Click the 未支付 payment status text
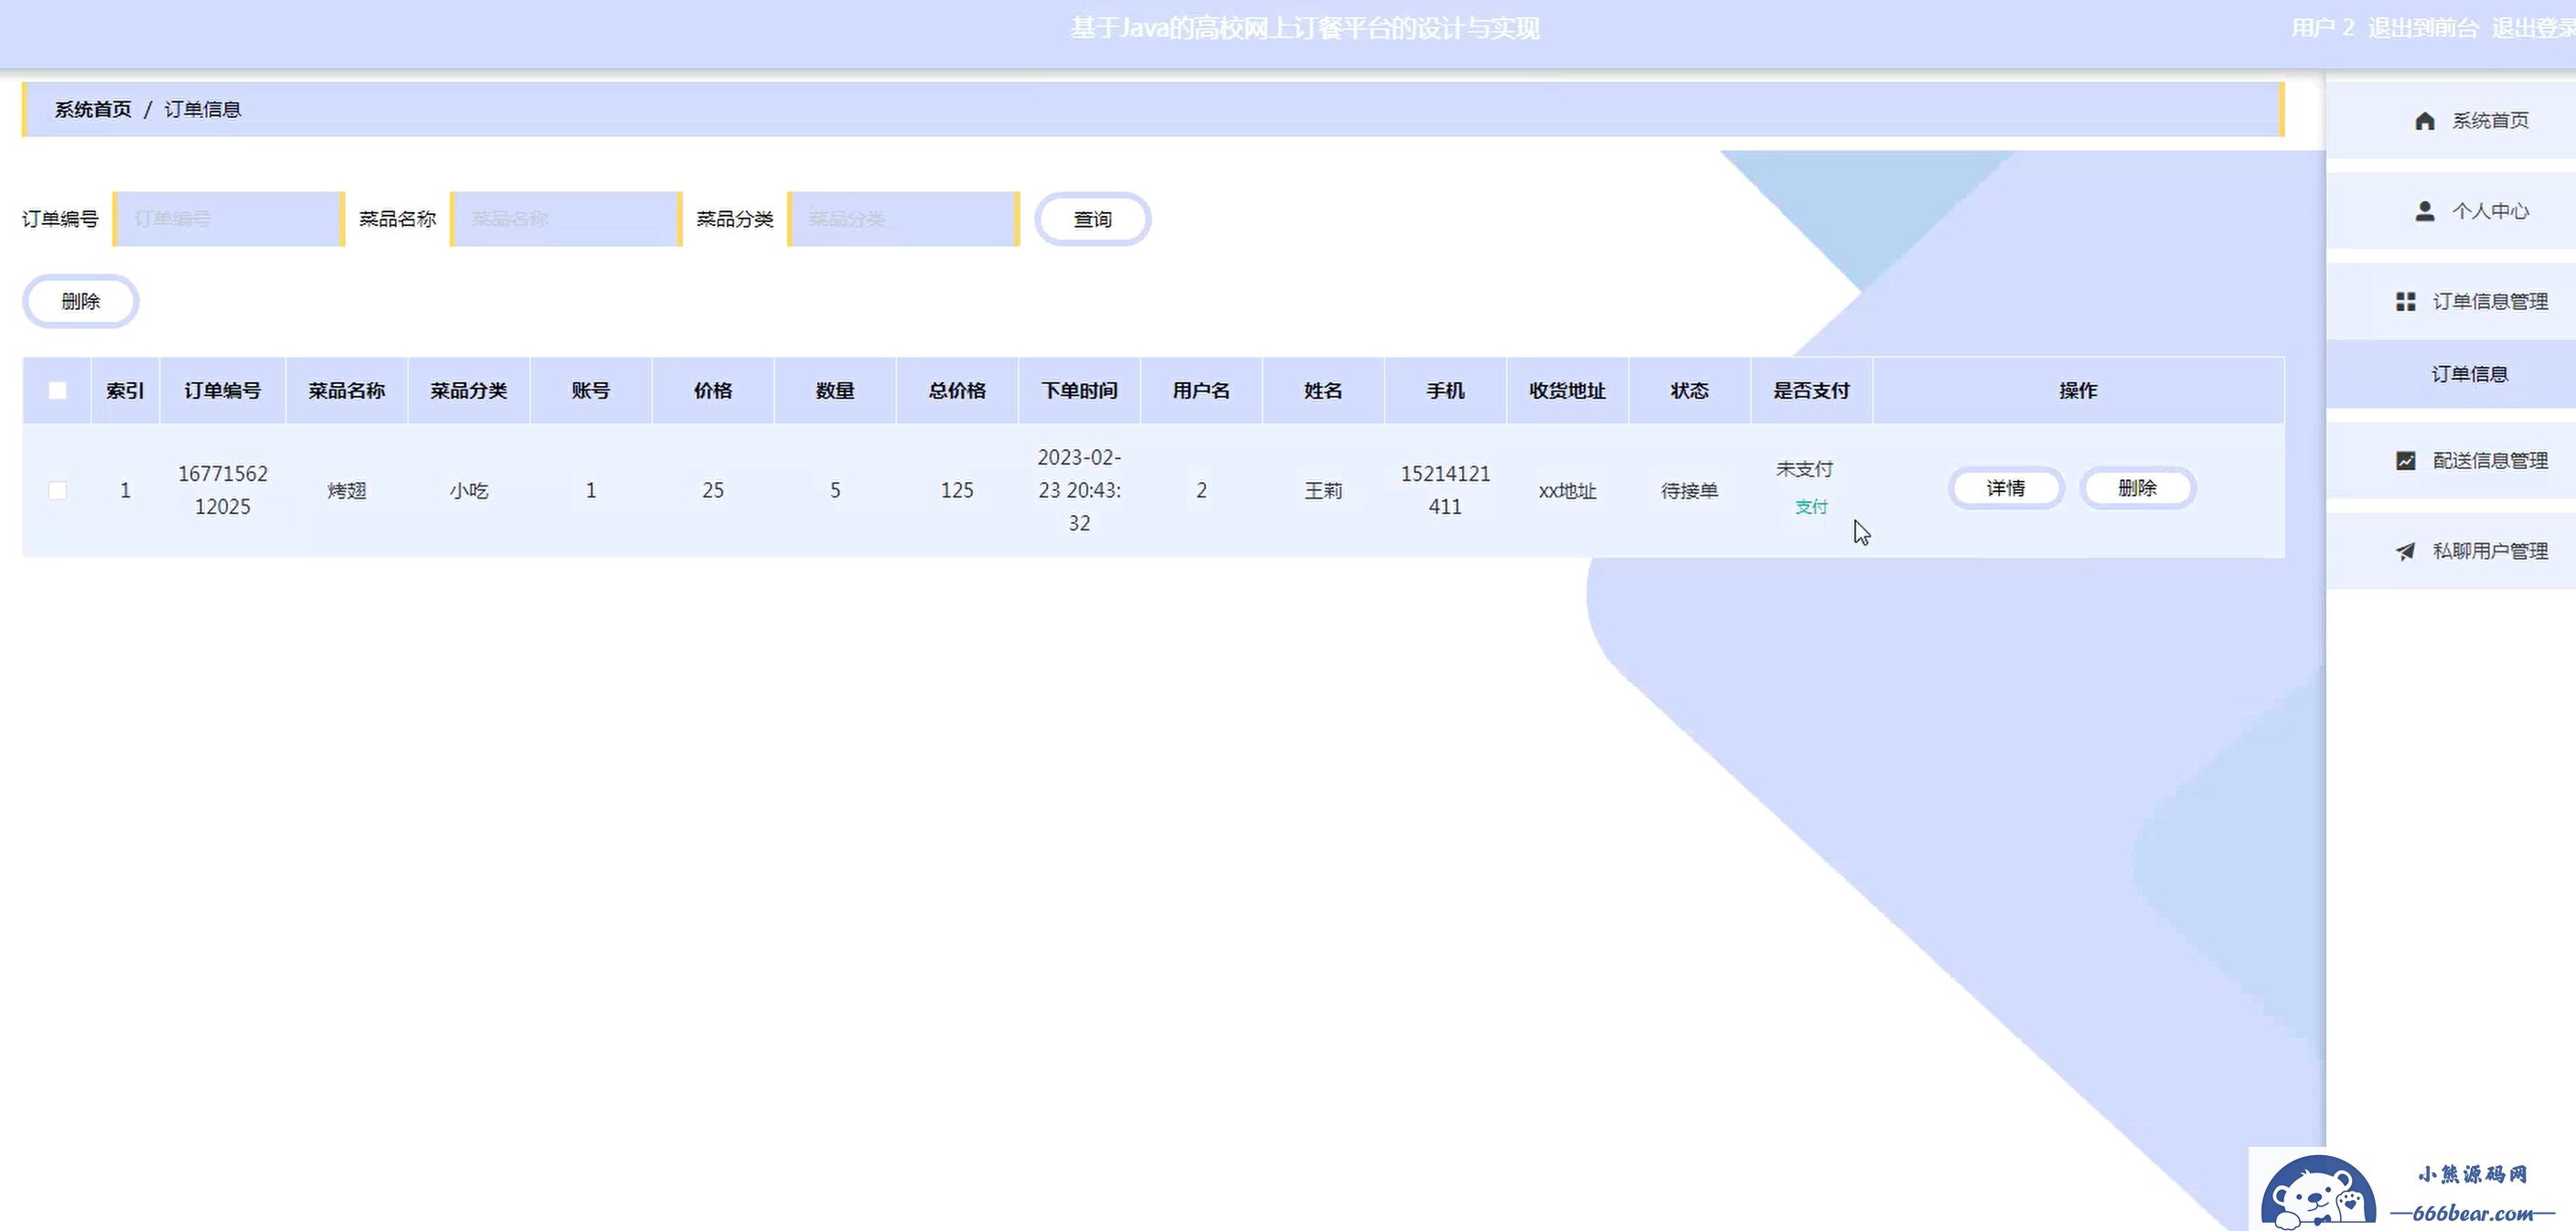 (1804, 469)
